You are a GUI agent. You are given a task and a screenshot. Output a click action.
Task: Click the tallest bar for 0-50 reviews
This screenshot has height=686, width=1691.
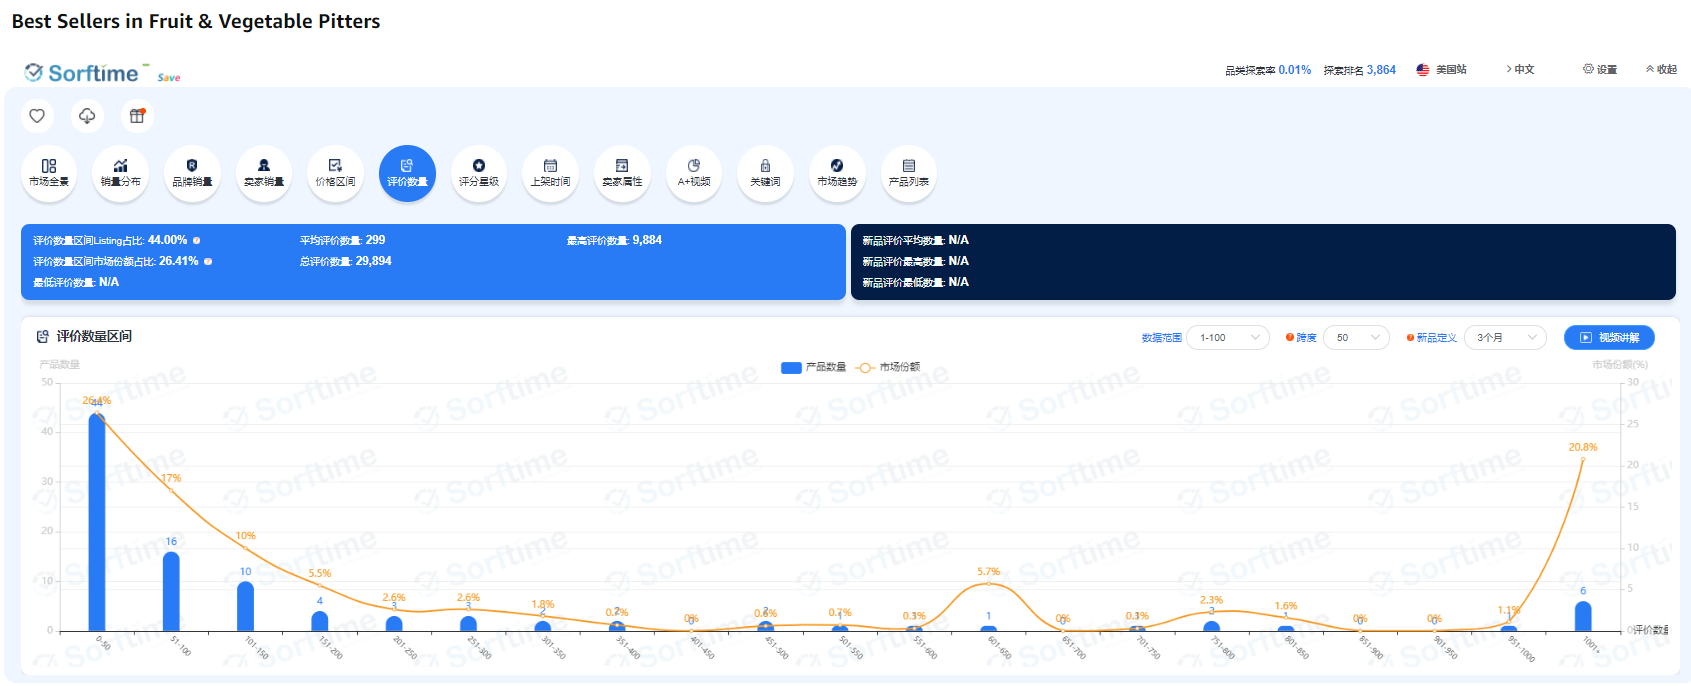coord(97,520)
